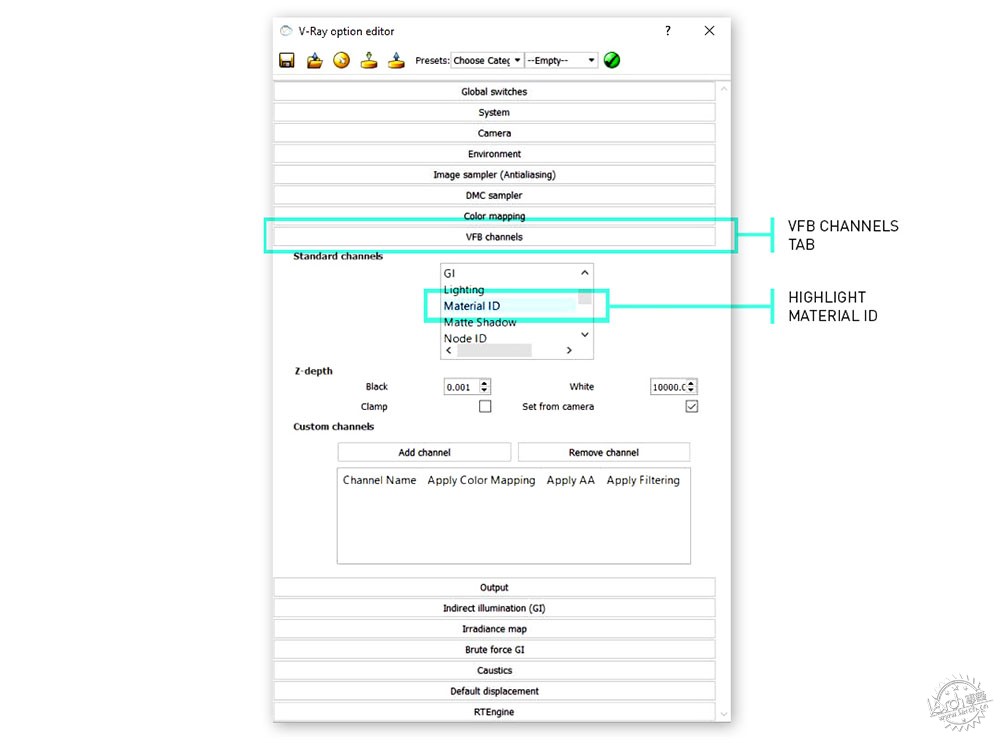Click the channels list horizontal scrollbar thumb
This screenshot has height=743, width=1000.
494,350
